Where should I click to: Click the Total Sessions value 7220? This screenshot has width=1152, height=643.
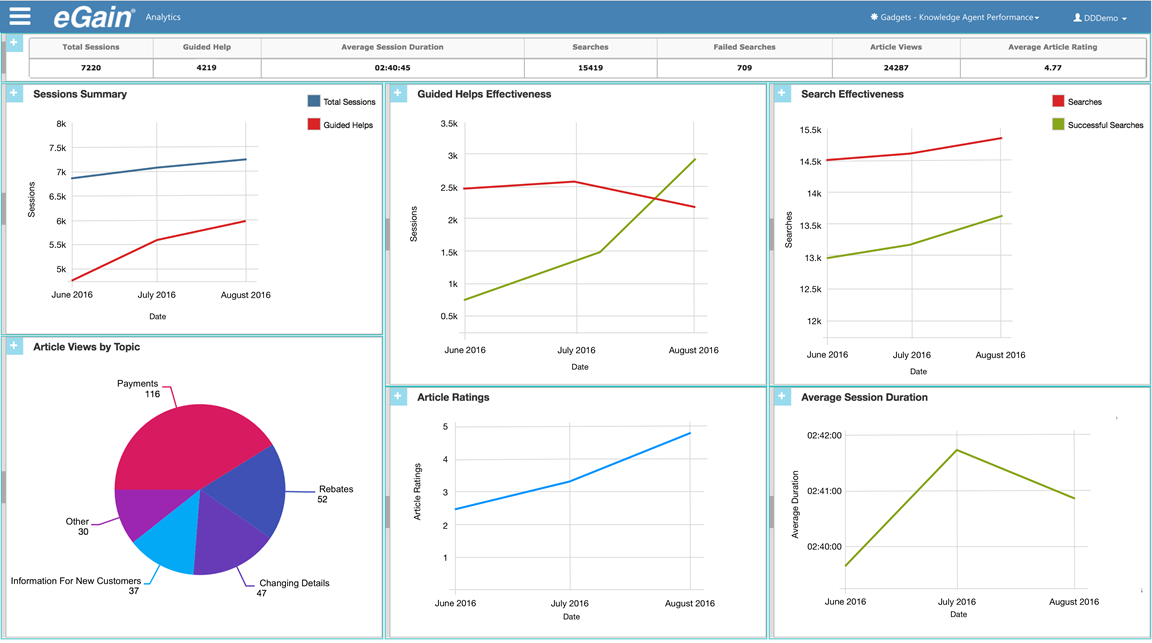[91, 67]
